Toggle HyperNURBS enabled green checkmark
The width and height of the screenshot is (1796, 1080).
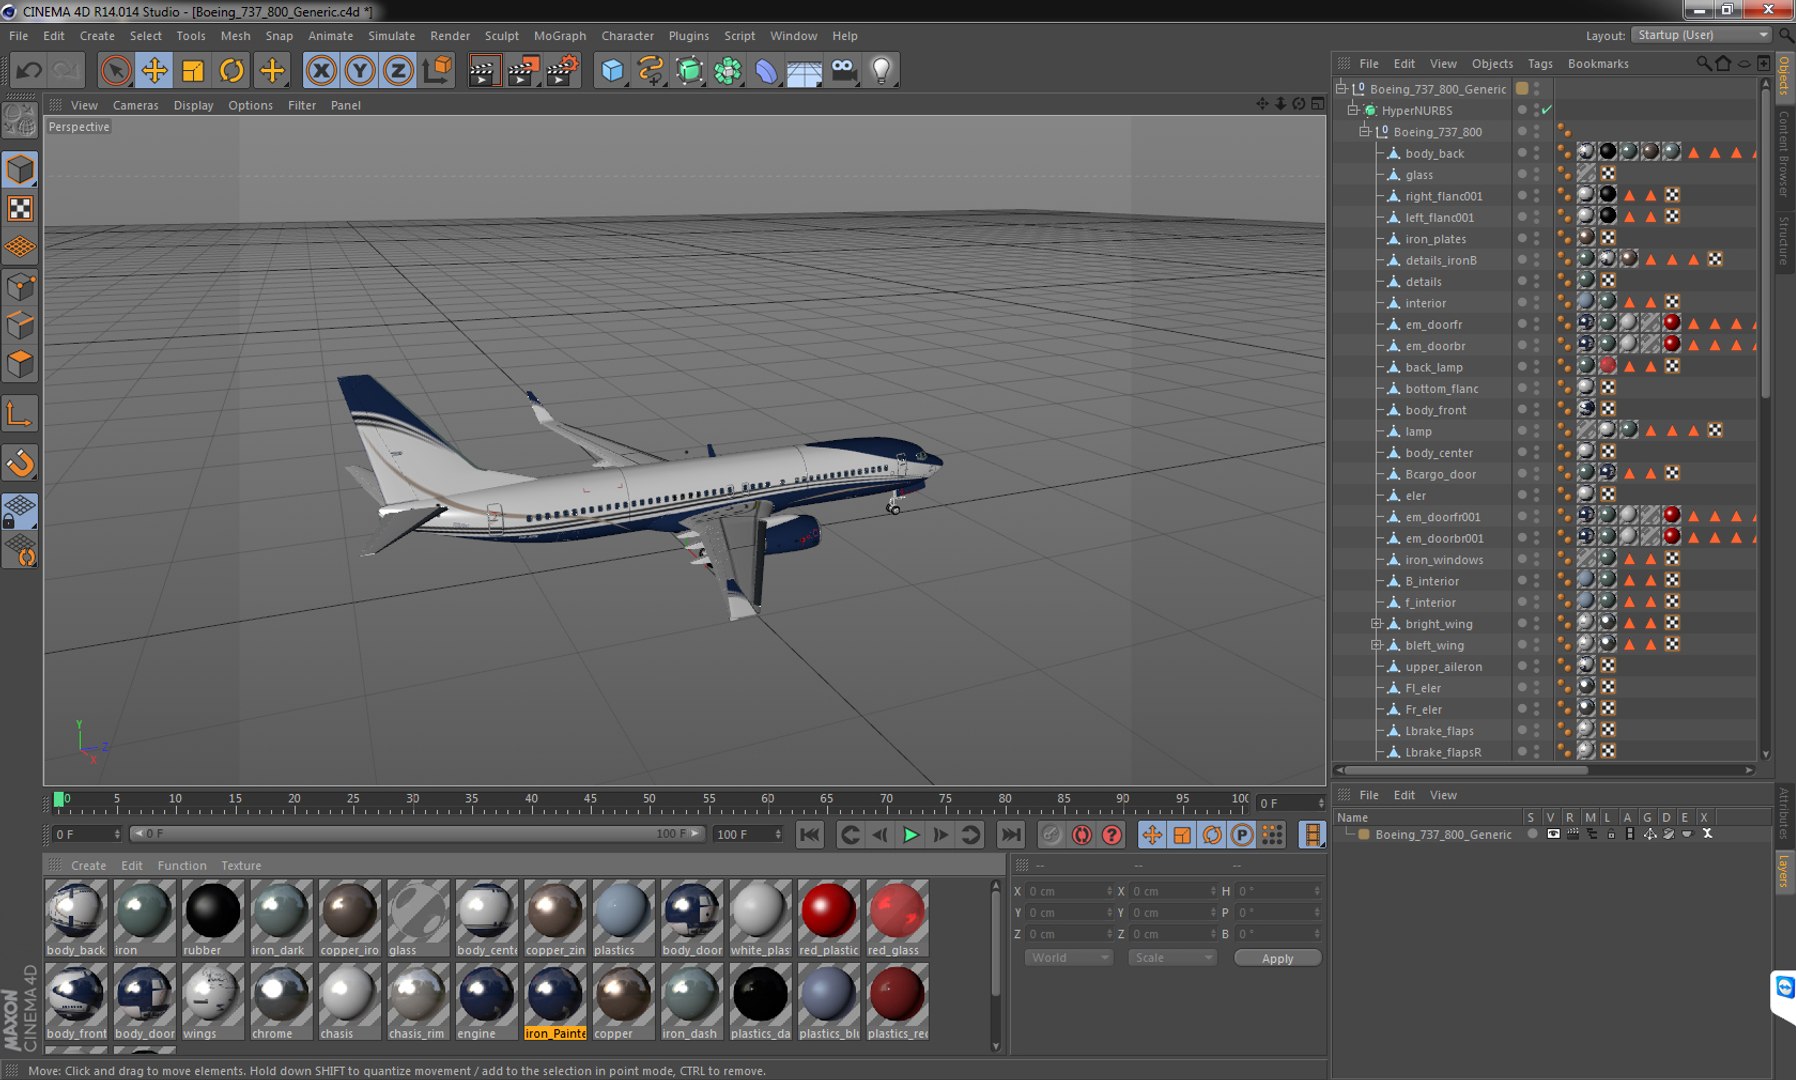[x=1547, y=110]
